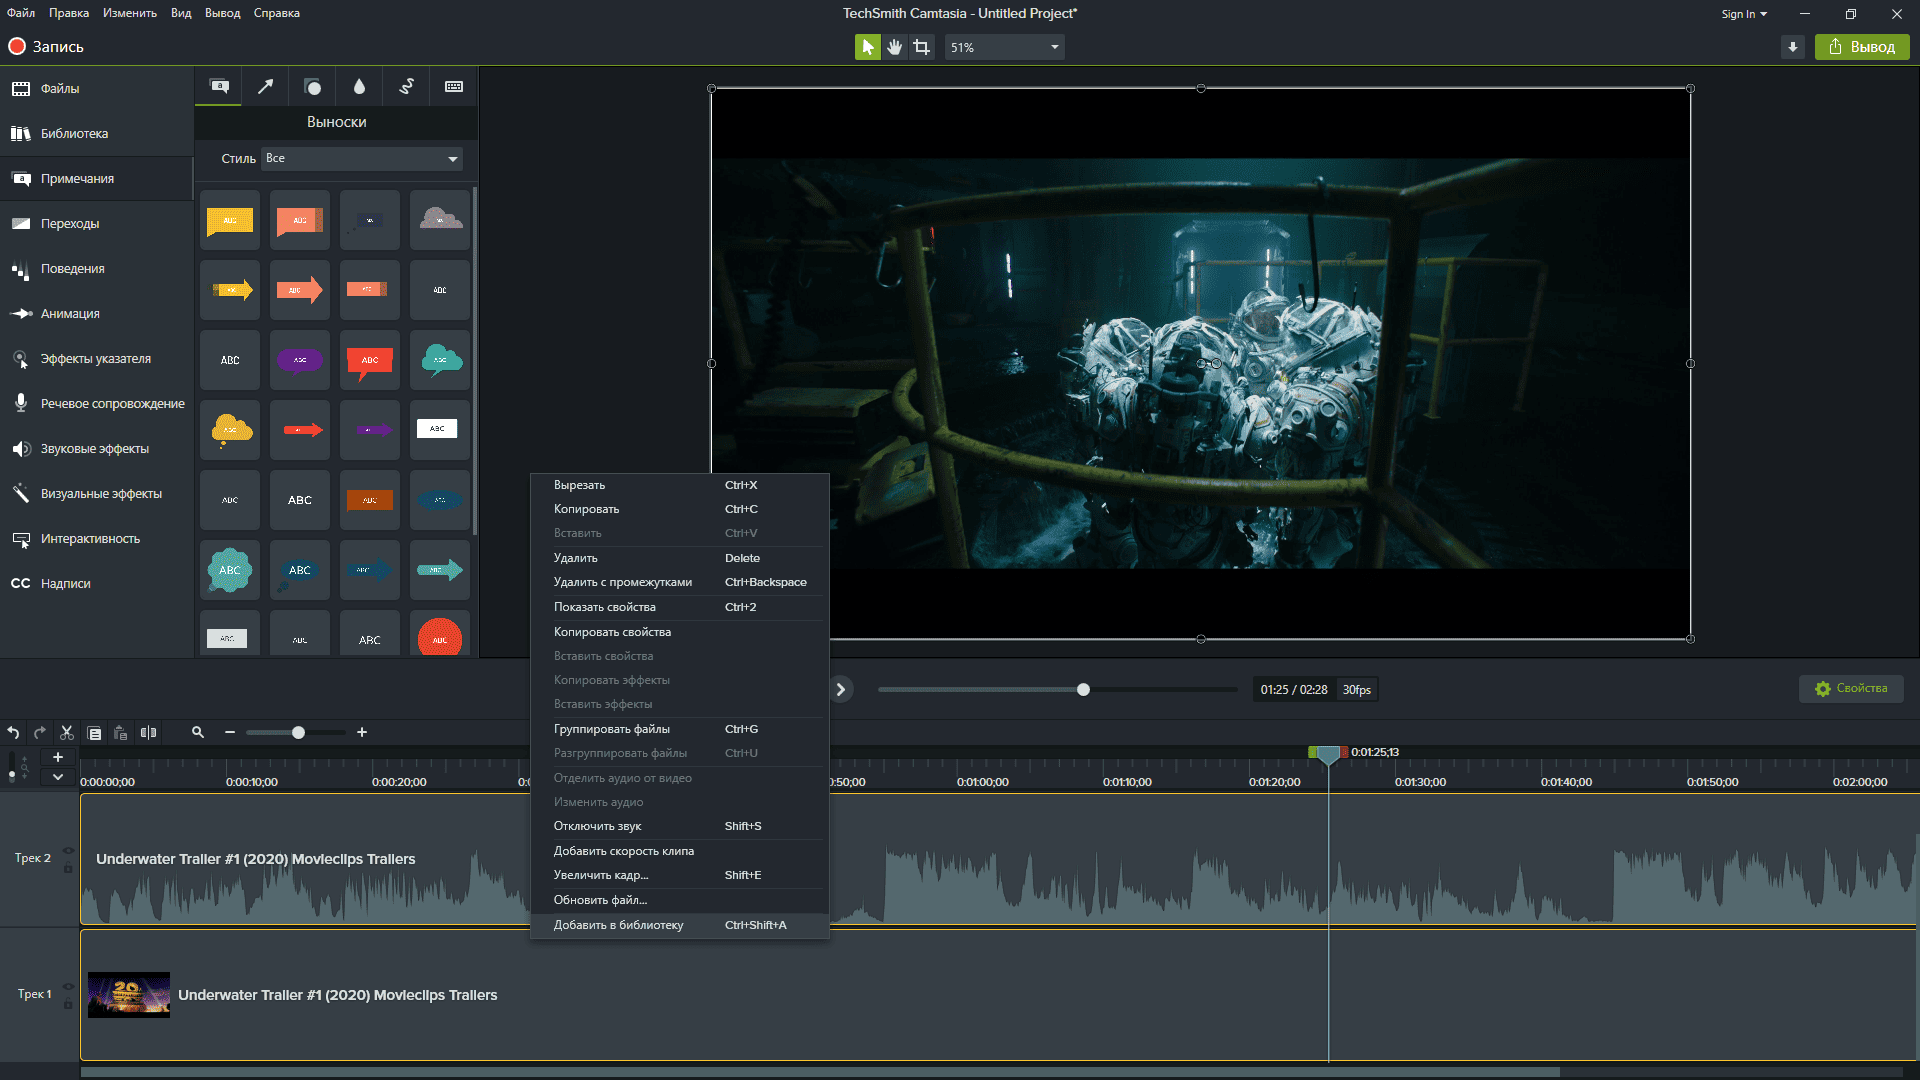
Task: Select the gray cloud callout
Action: (440, 220)
